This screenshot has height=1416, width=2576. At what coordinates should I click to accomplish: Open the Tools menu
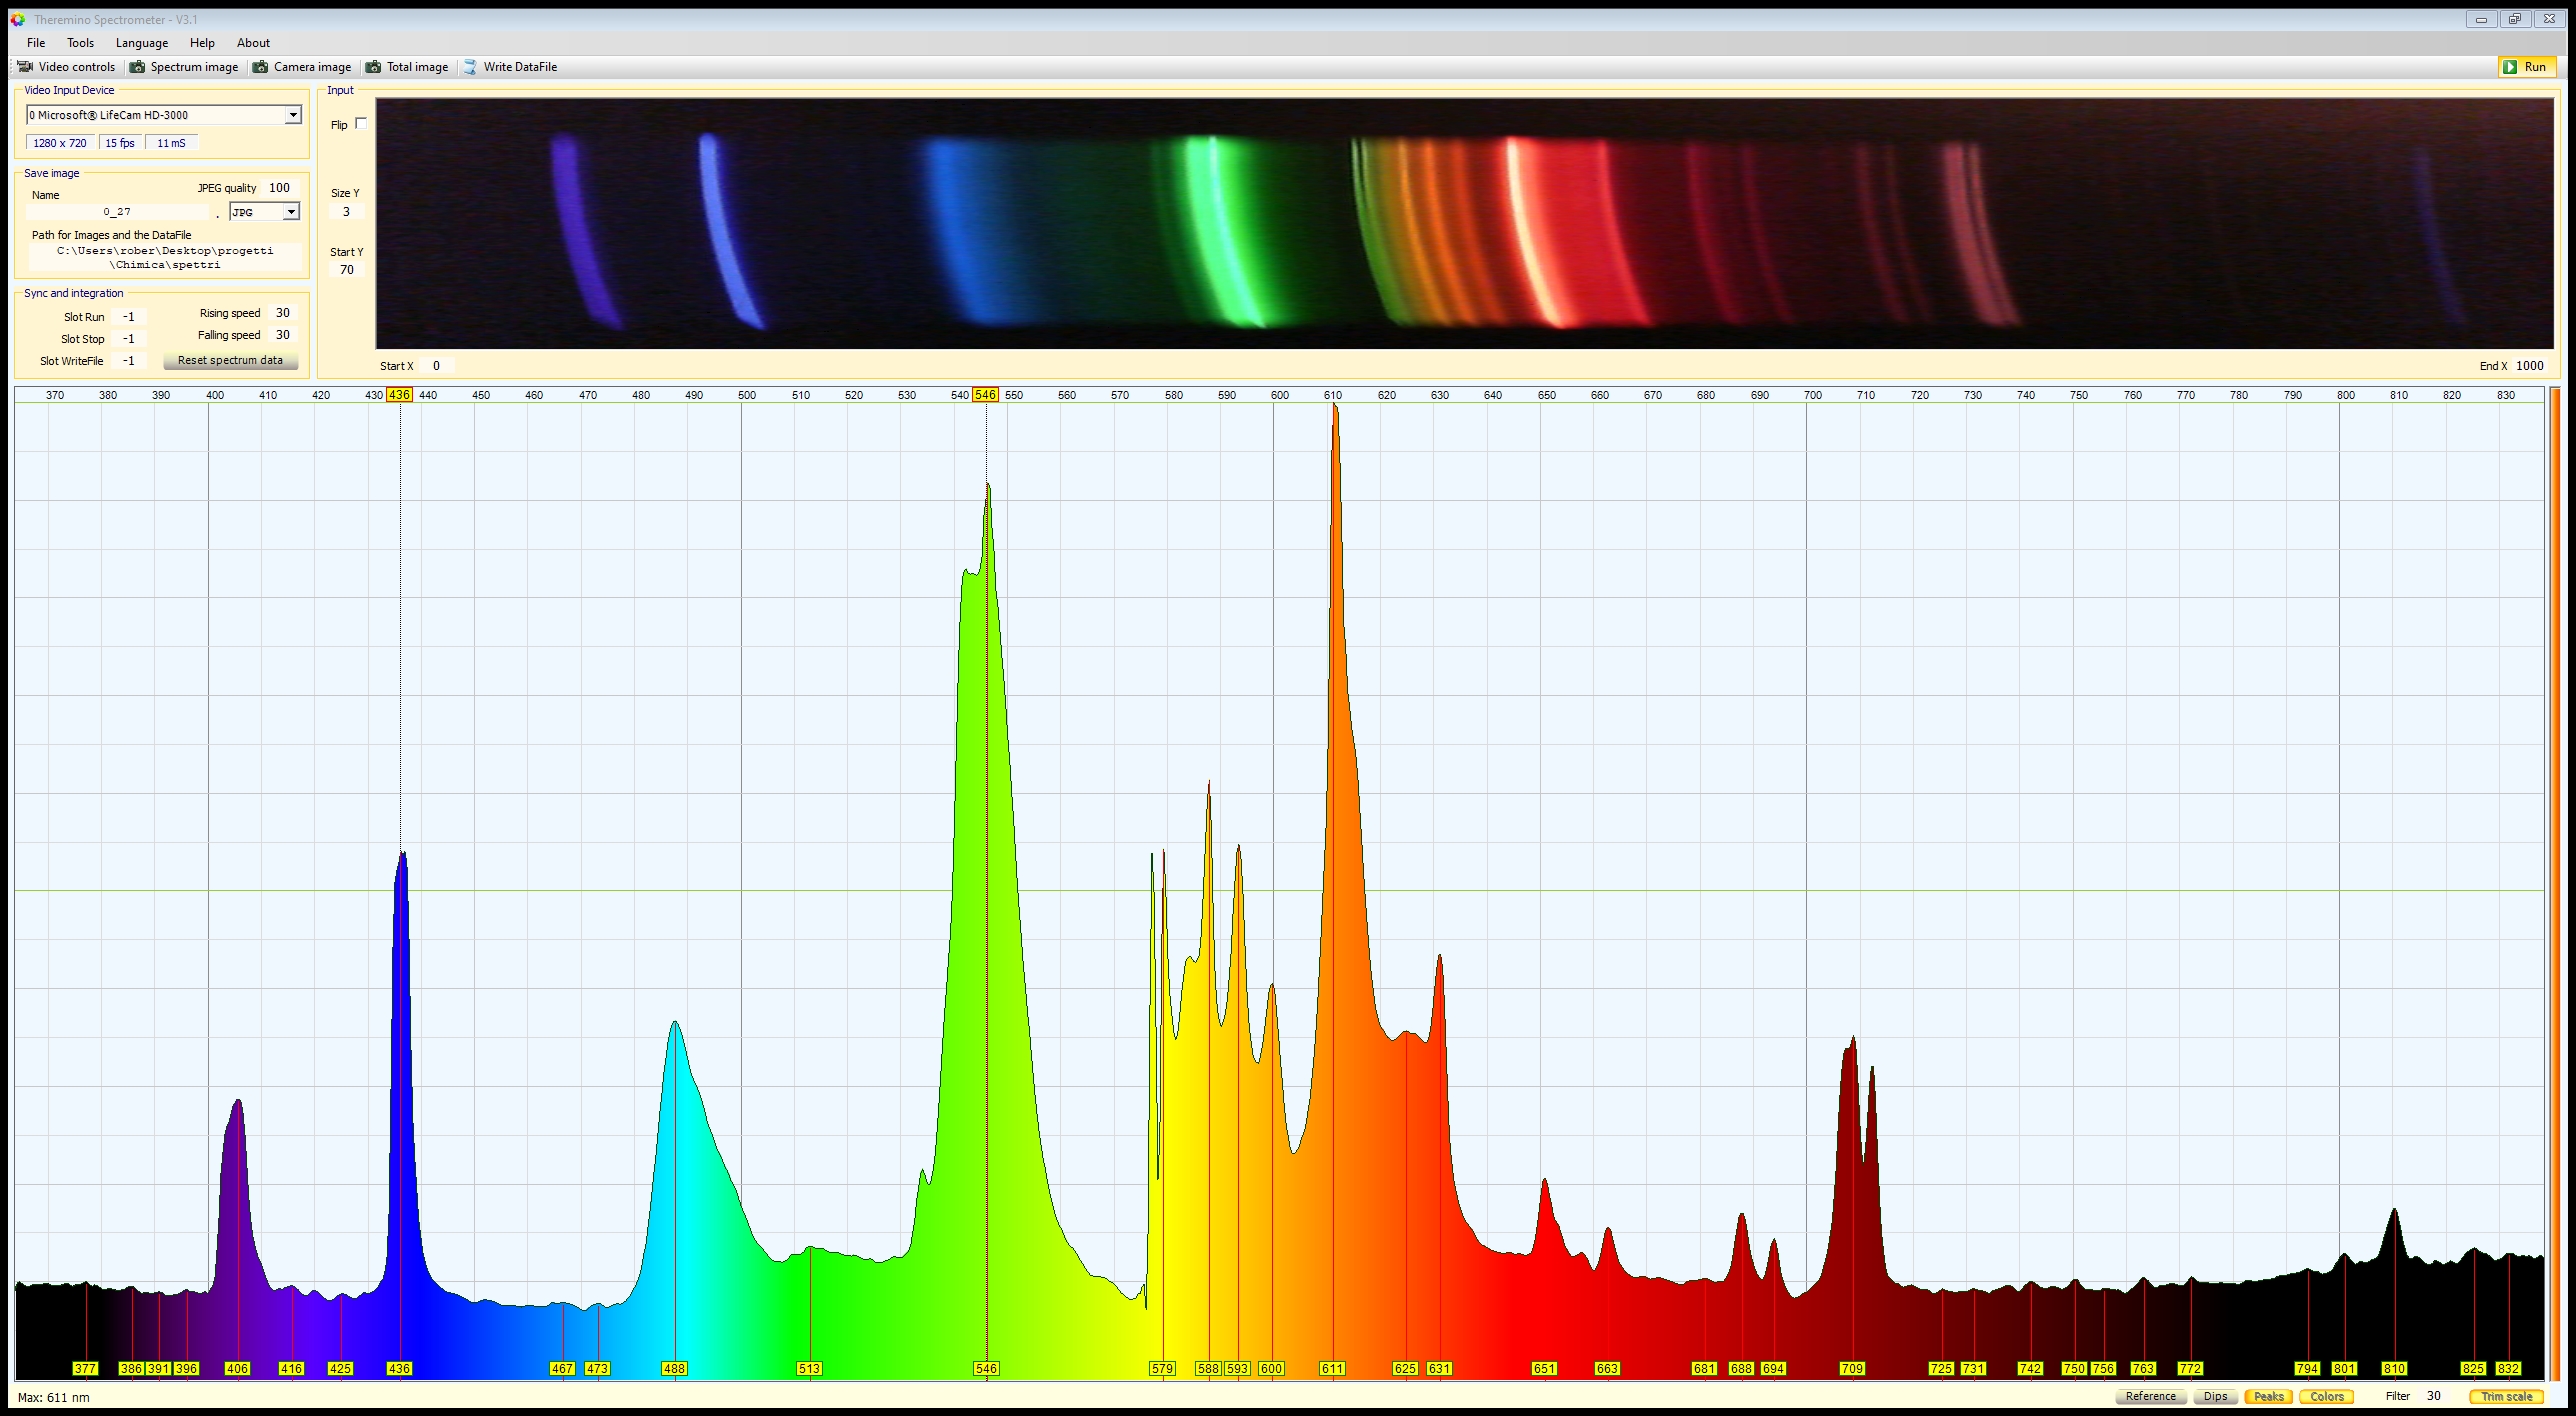[x=80, y=43]
